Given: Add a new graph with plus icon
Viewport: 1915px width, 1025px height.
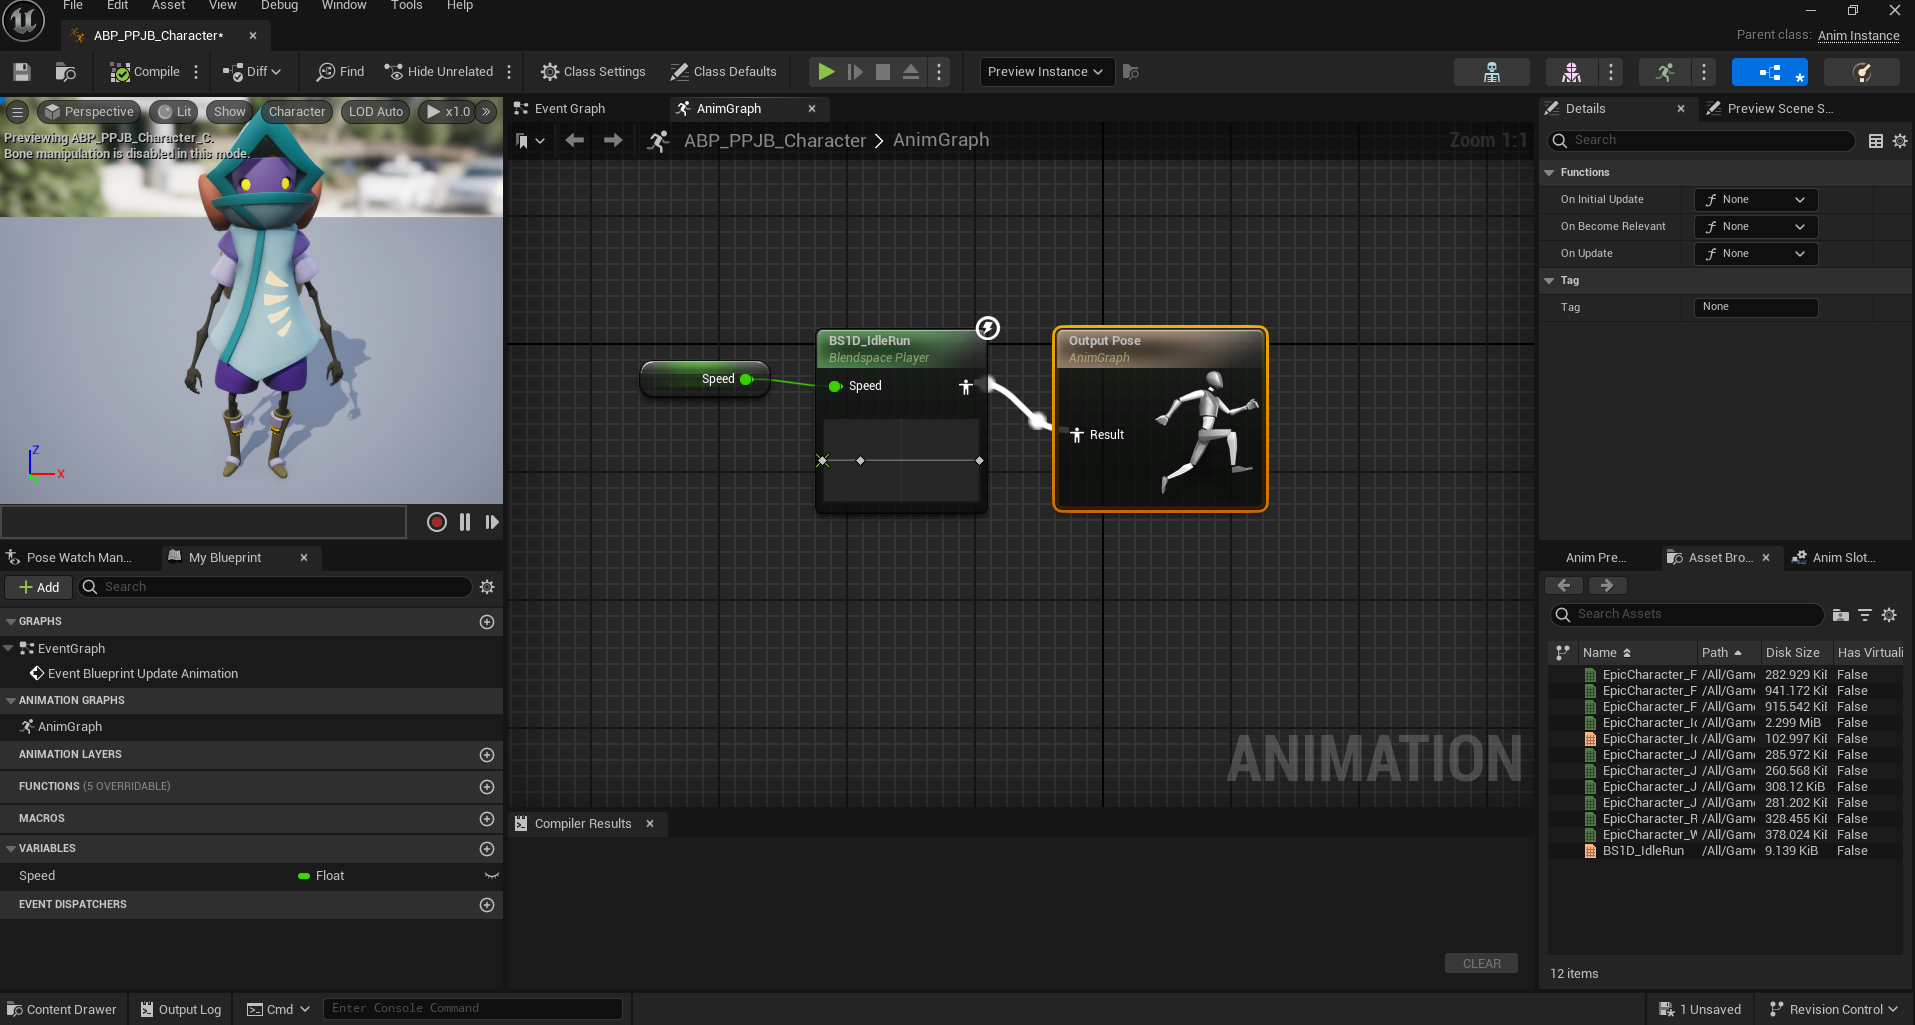Looking at the screenshot, I should tap(487, 622).
